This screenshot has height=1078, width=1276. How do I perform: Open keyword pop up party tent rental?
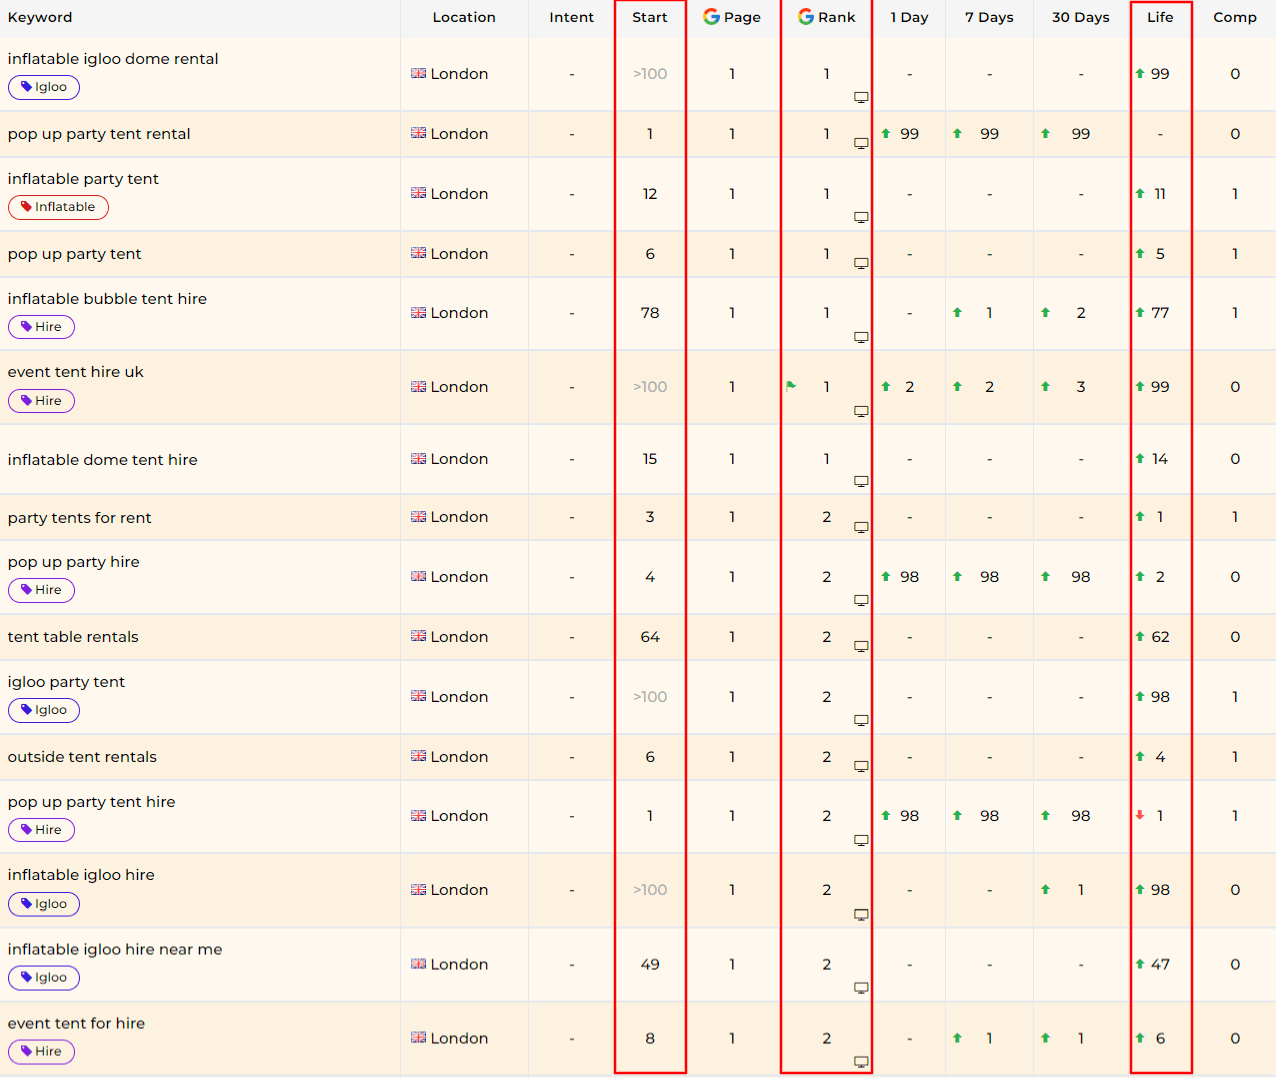(x=99, y=134)
